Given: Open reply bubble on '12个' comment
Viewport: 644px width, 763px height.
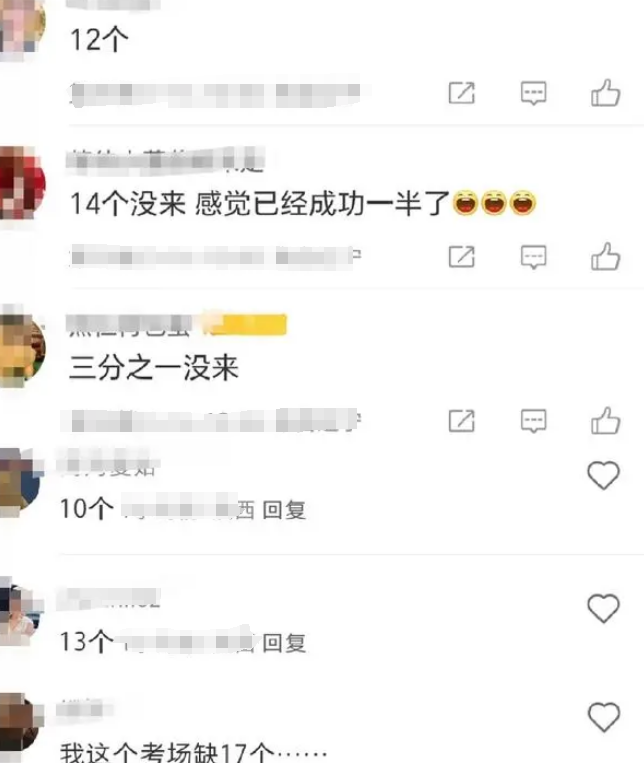Looking at the screenshot, I should coord(534,93).
